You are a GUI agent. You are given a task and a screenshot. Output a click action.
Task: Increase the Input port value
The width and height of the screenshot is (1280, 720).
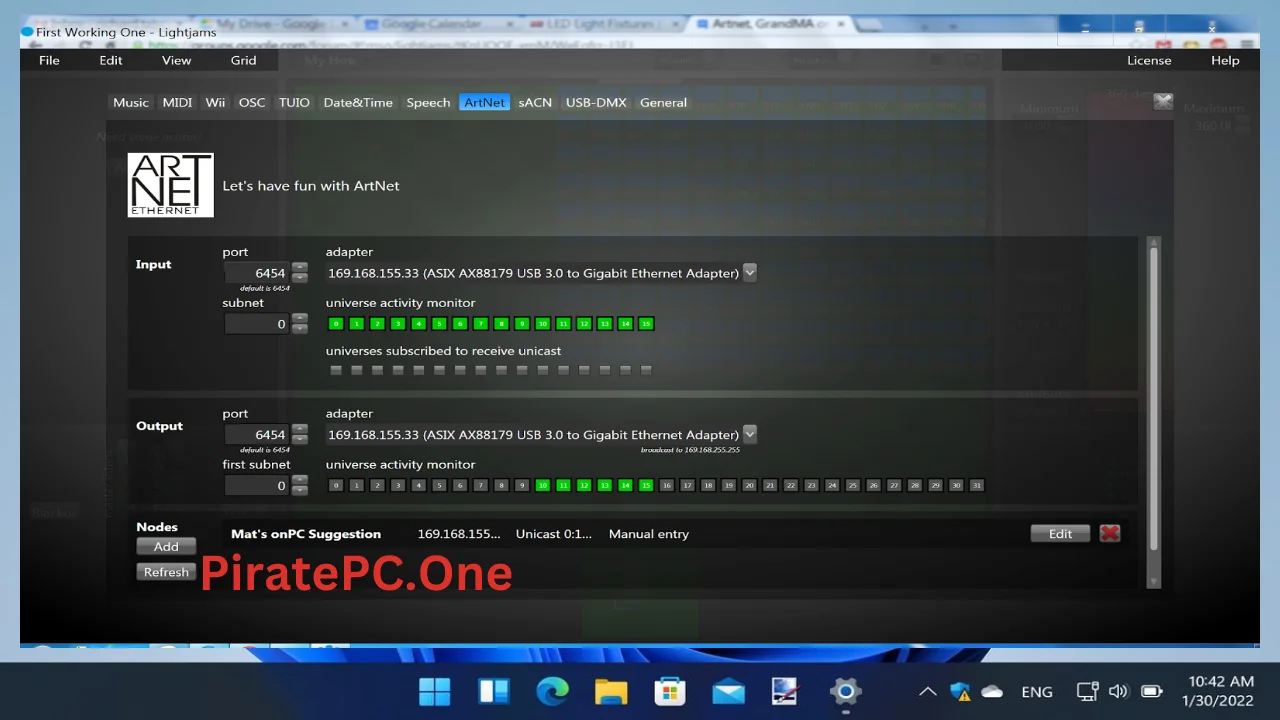(x=299, y=267)
